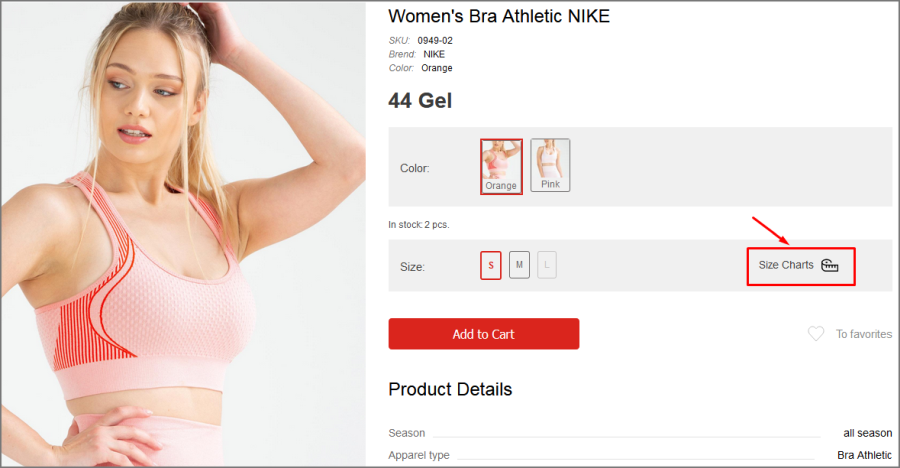Click the "all season" value

click(867, 433)
